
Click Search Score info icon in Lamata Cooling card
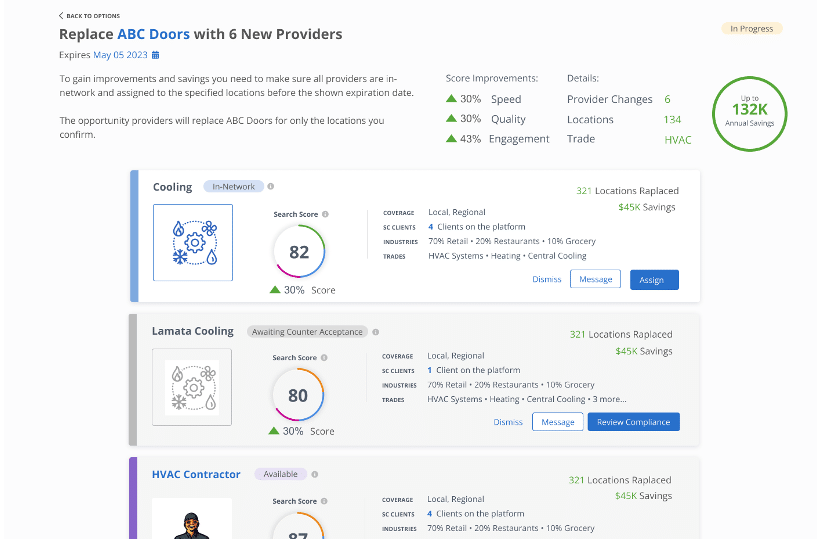coord(325,357)
